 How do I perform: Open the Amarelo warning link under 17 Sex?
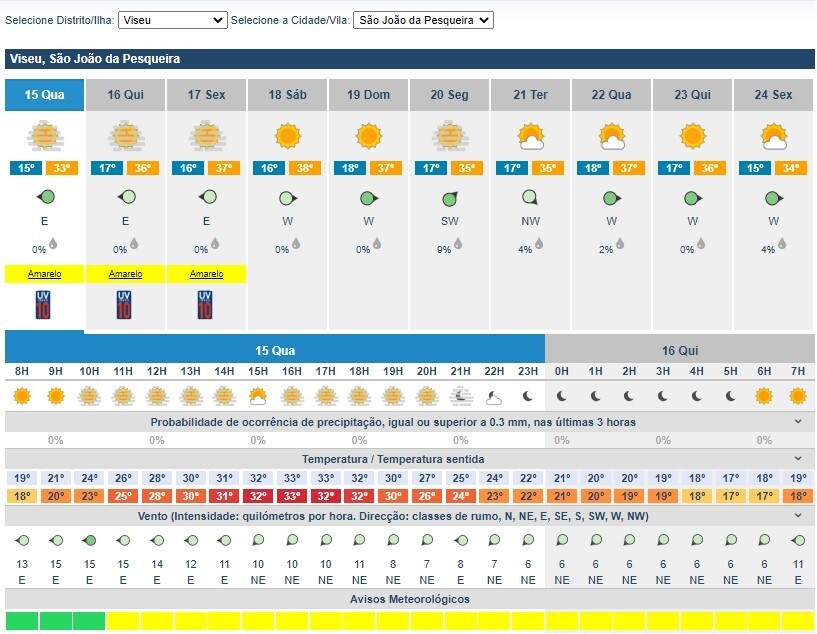click(206, 274)
